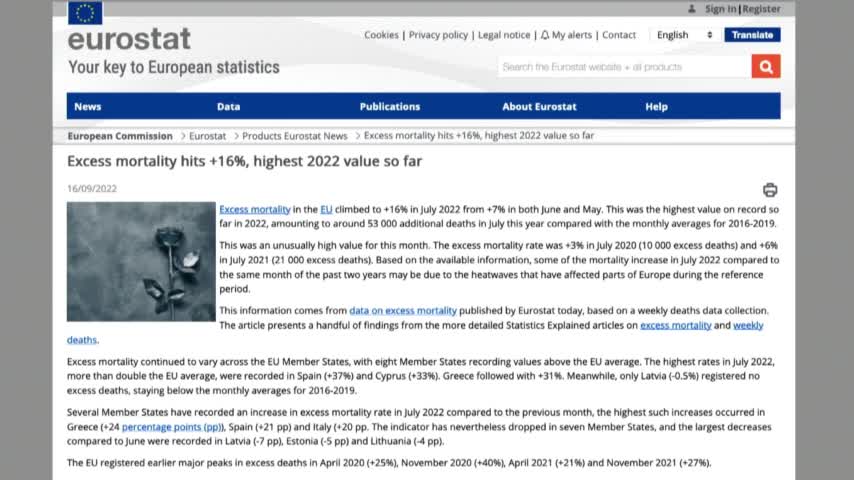This screenshot has height=480, width=854.
Task: Open the Cookies link
Action: [381, 35]
